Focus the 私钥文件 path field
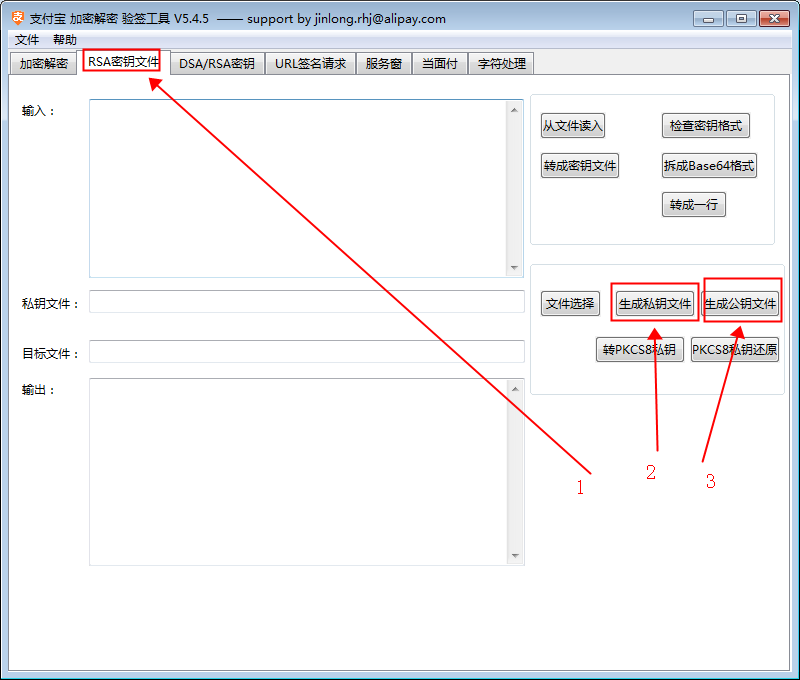800x680 pixels. point(307,301)
